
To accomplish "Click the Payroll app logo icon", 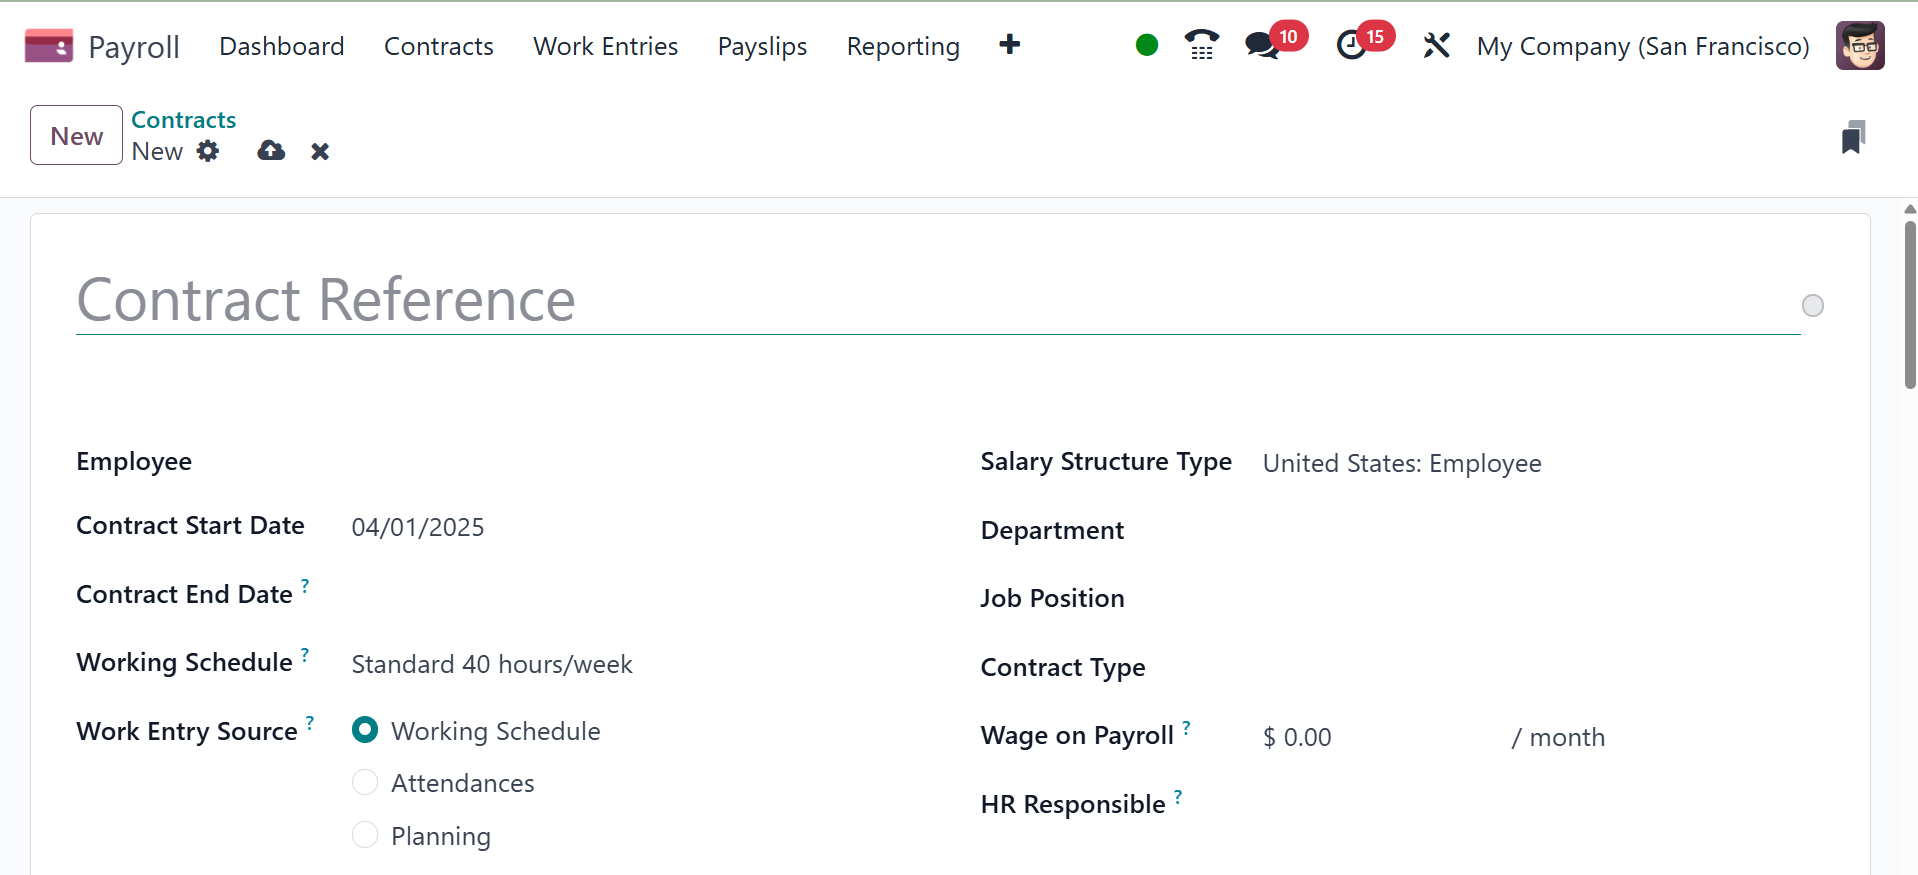I will pyautogui.click(x=48, y=46).
